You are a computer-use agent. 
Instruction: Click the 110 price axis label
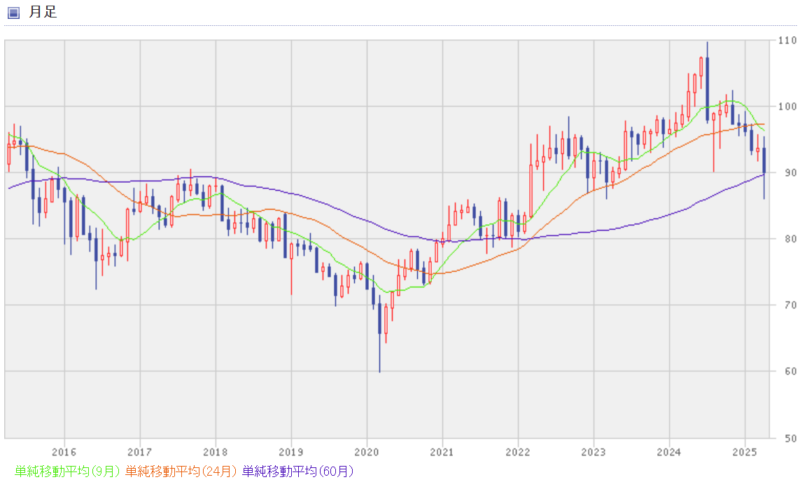click(787, 40)
